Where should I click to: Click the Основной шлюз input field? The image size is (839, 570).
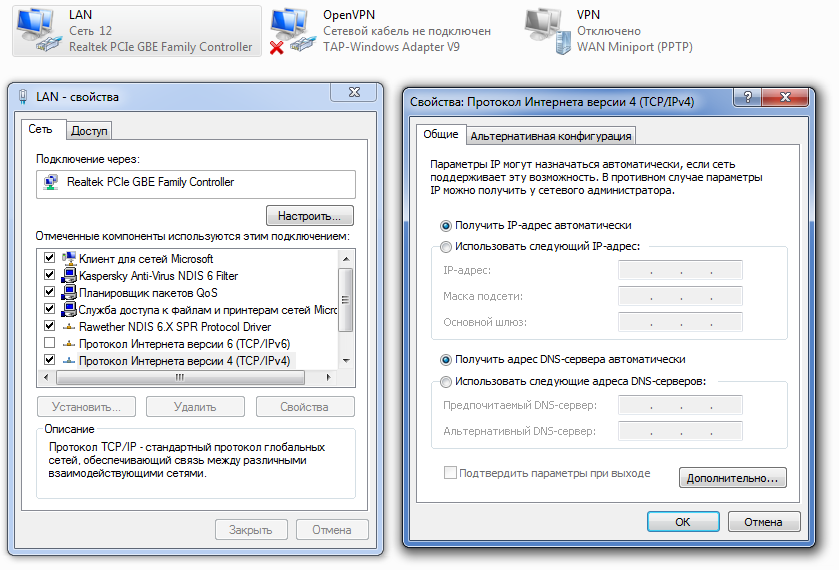pos(680,322)
